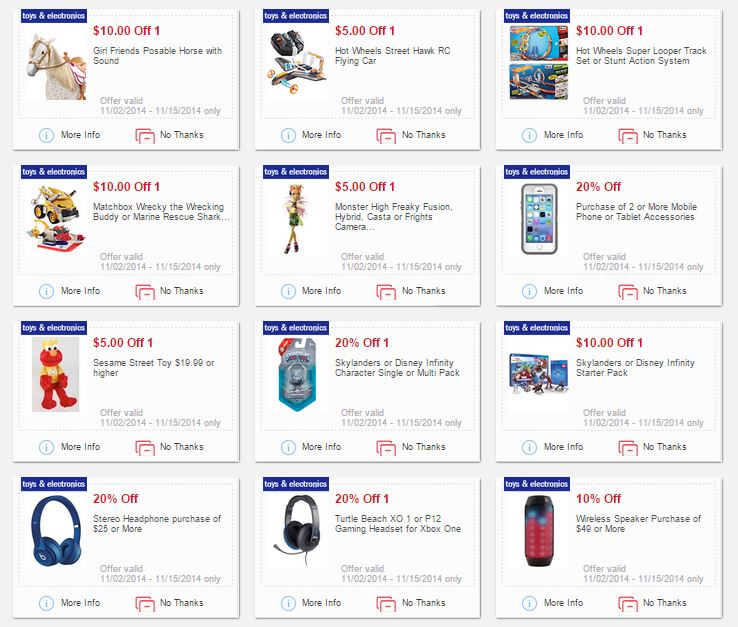
Task: Click No Thanks icon on Matchbox Wrecky coupon
Action: 144,291
